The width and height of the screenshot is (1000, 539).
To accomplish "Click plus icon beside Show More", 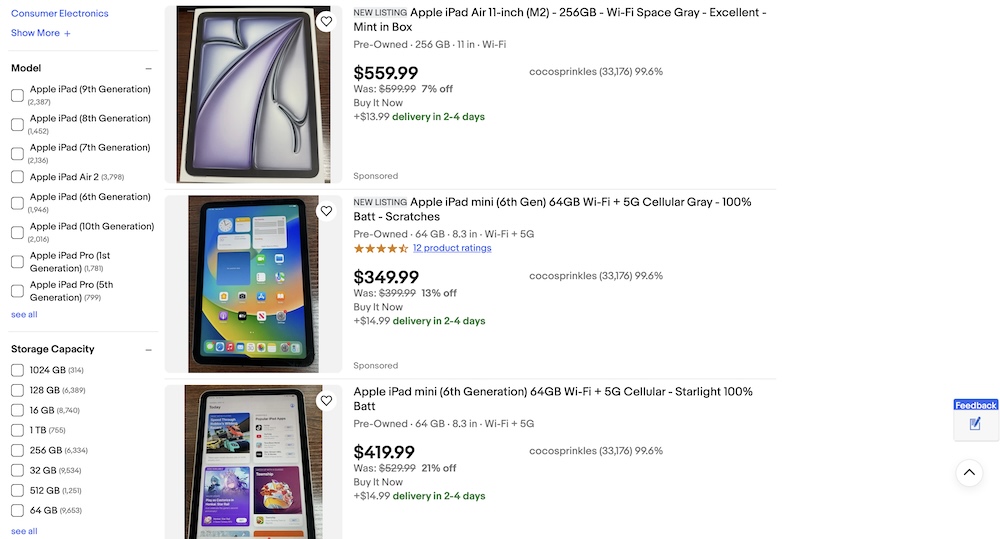I will tap(67, 34).
